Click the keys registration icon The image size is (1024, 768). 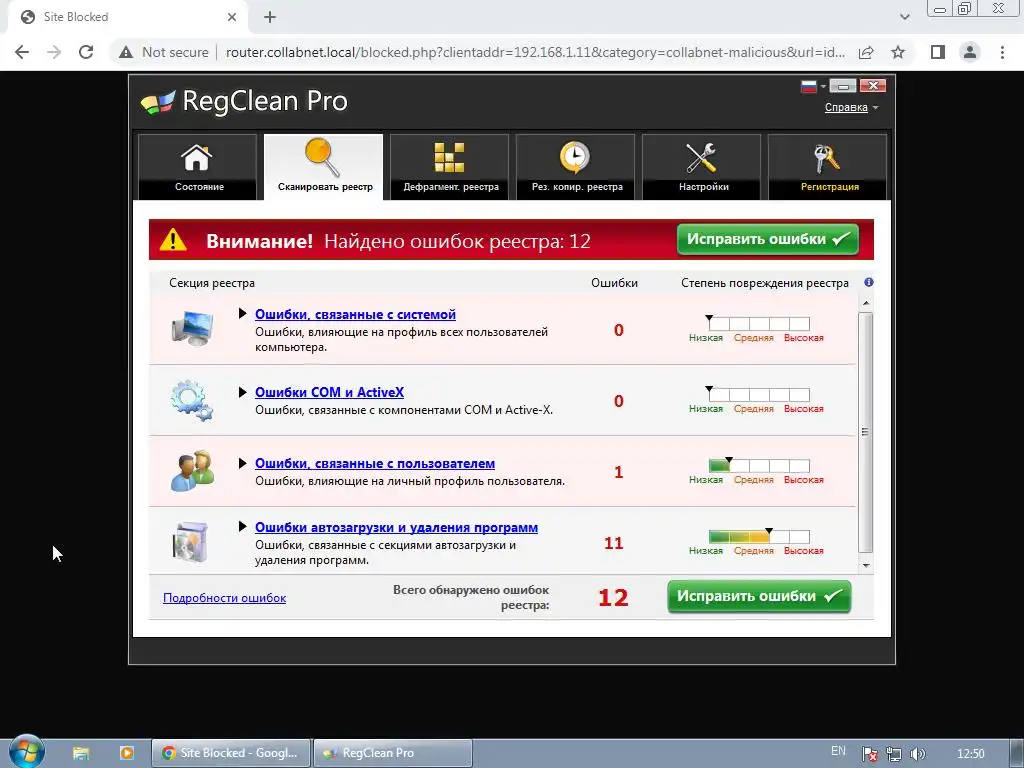(x=827, y=158)
